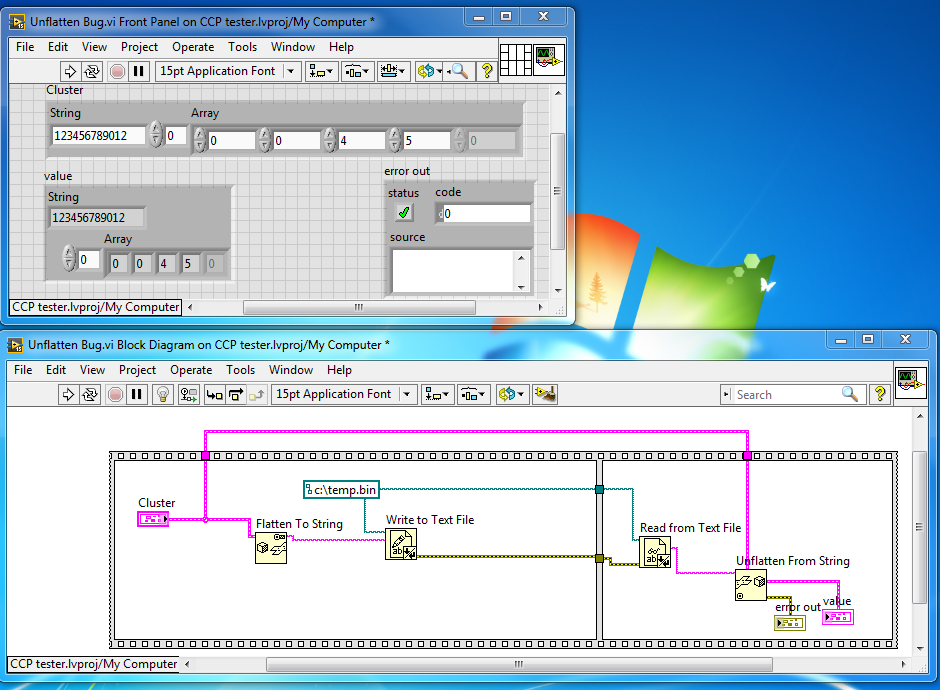This screenshot has width=940, height=690.
Task: Select the Read from Text File node
Action: 655,551
